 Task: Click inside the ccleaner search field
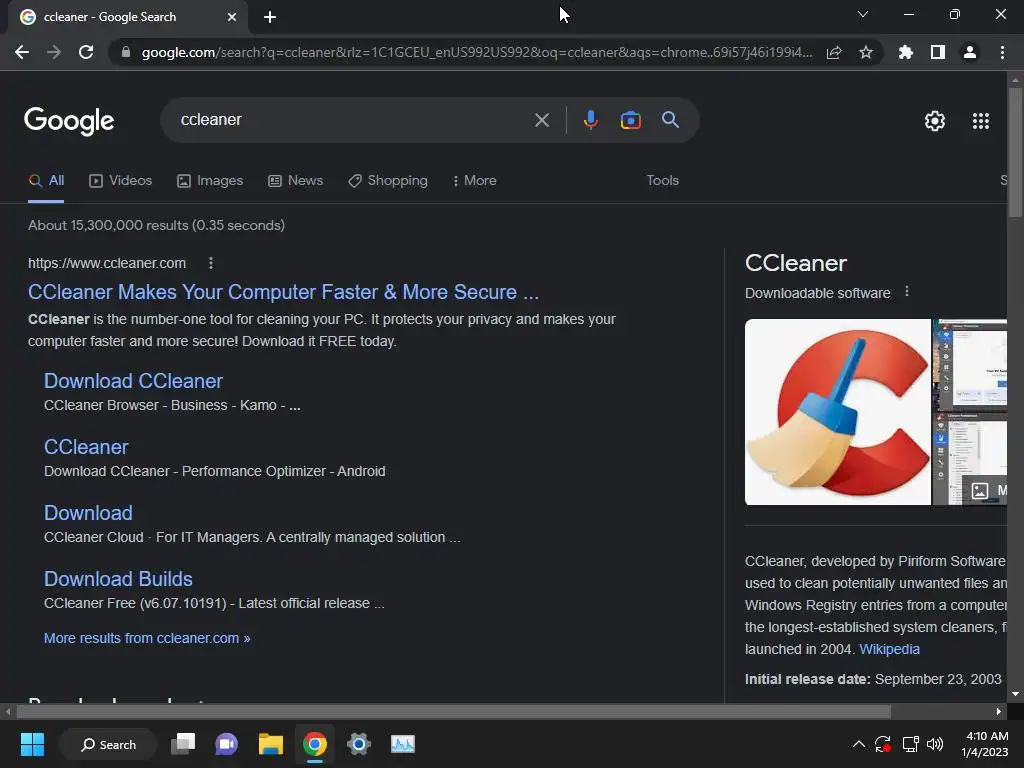coord(353,120)
